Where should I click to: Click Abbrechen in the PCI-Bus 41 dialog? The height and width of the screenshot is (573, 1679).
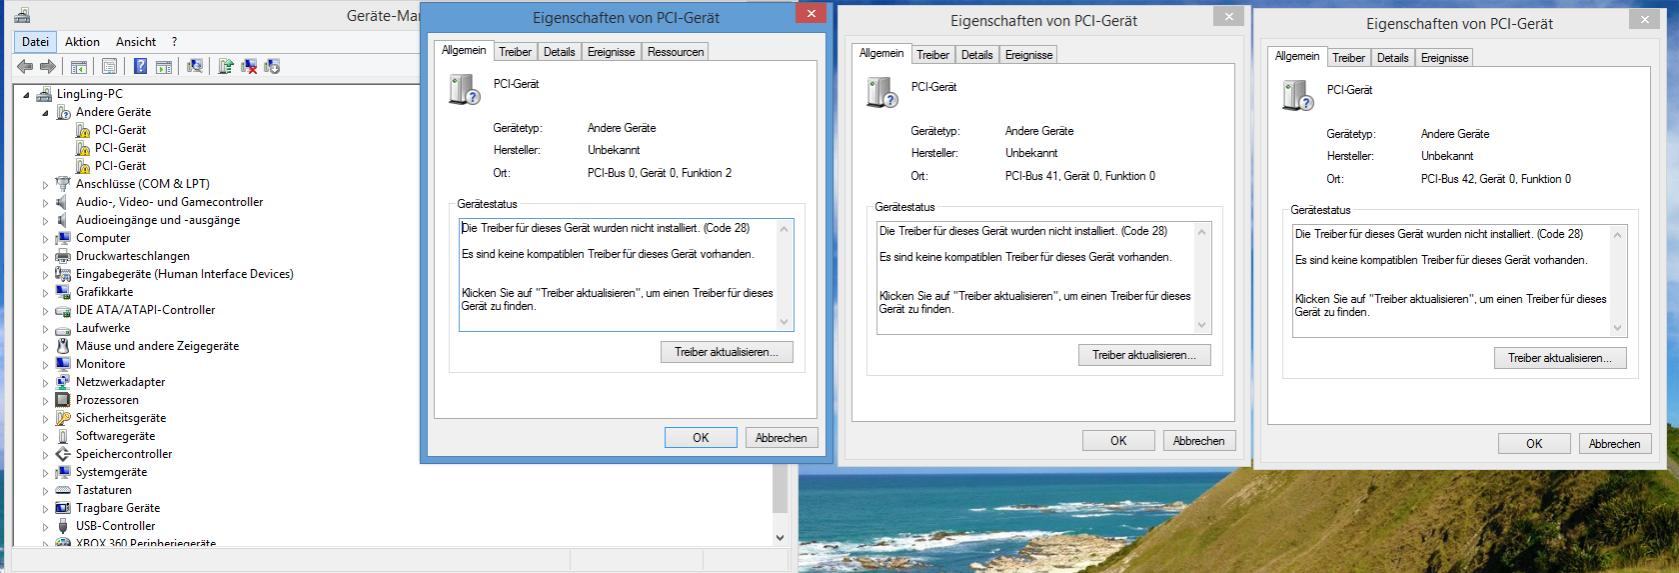(x=1199, y=441)
